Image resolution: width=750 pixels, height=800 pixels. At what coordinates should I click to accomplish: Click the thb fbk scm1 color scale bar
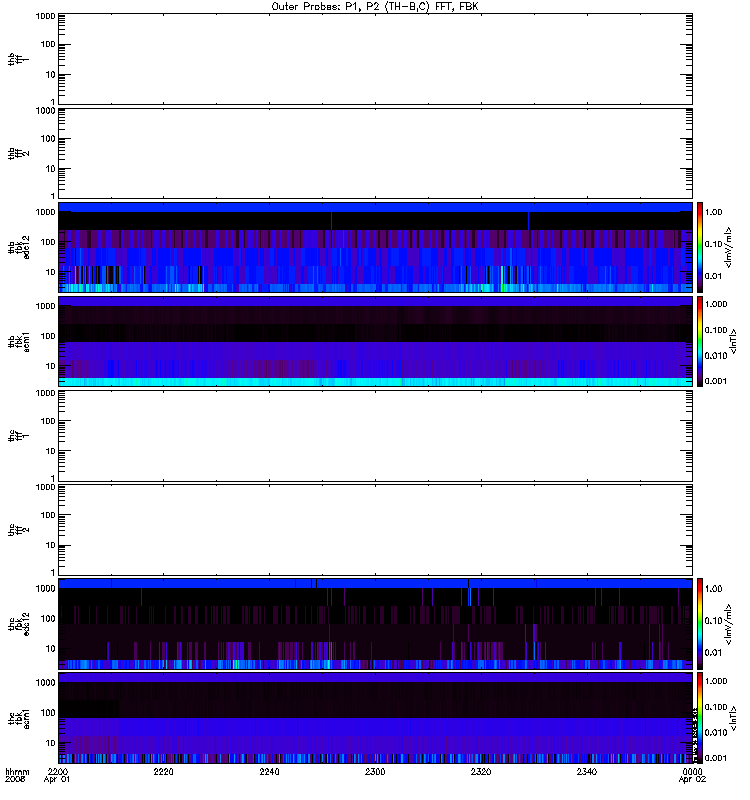pos(700,341)
